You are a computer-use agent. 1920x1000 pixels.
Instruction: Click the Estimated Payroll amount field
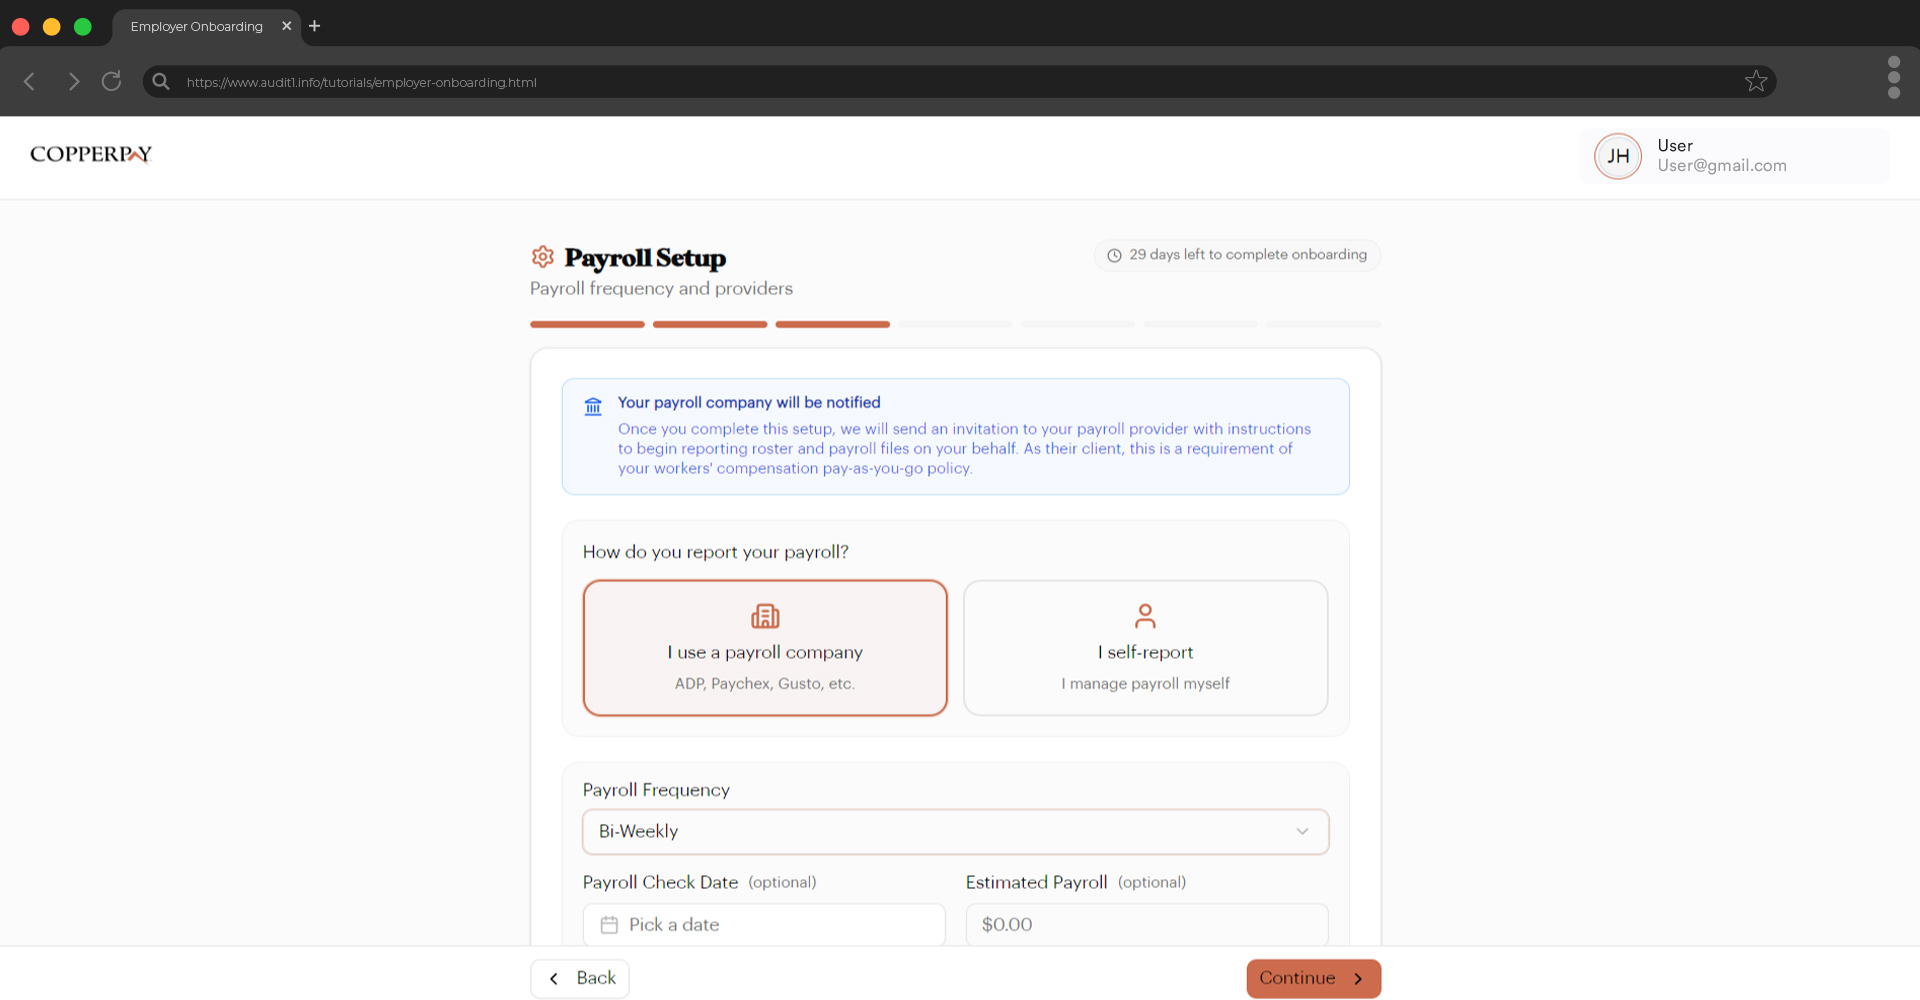pos(1146,925)
